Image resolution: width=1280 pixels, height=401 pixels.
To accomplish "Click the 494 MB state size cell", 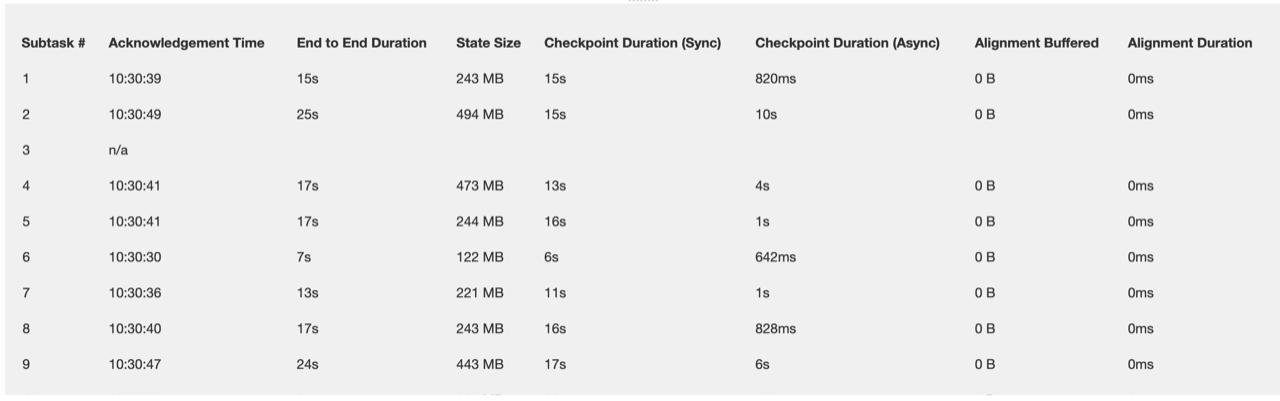I will (480, 115).
